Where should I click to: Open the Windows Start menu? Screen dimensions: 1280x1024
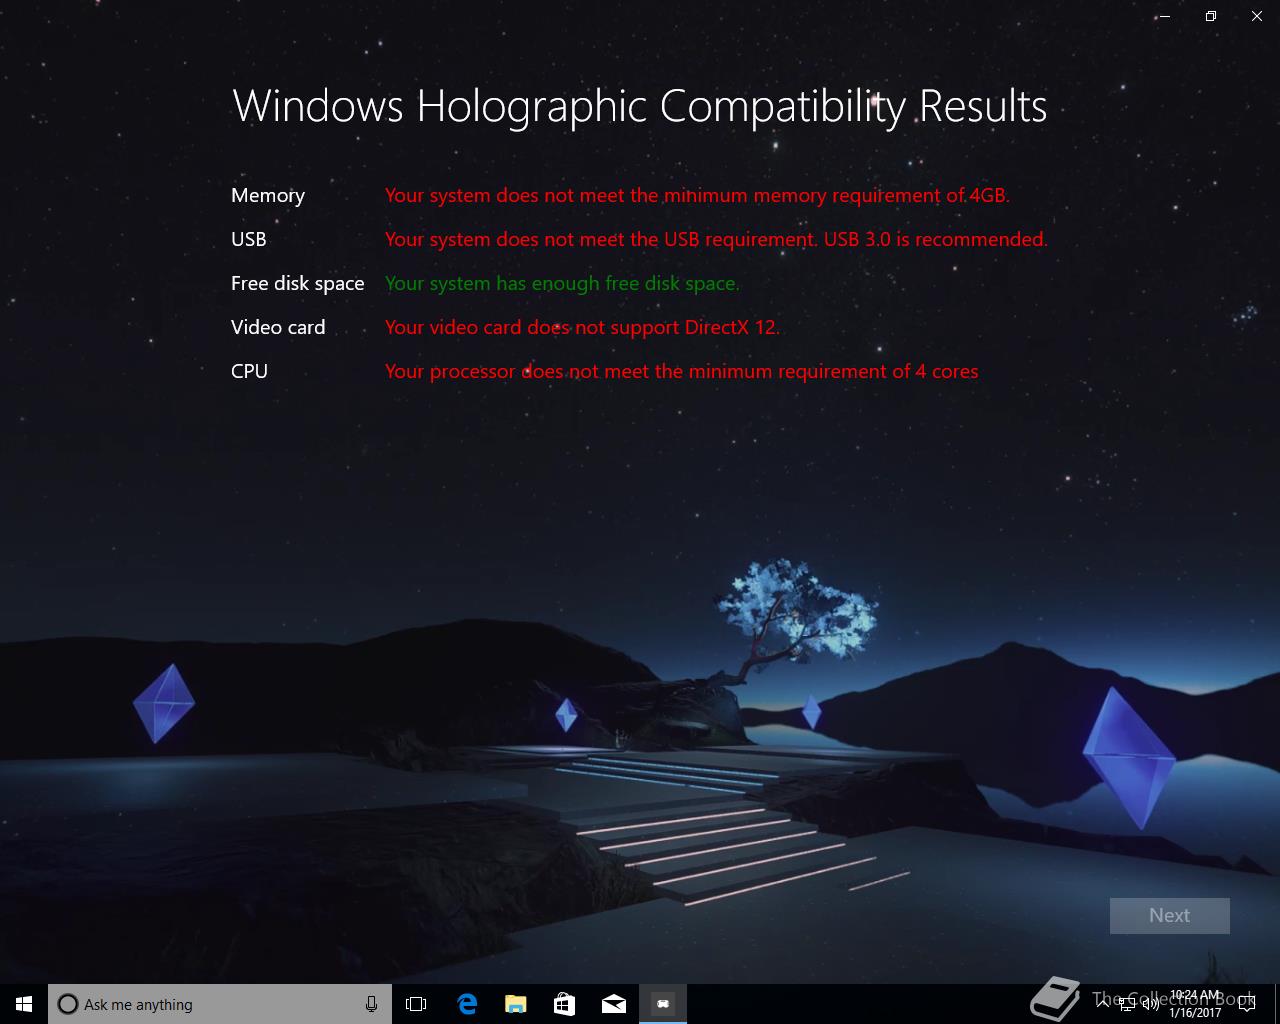pyautogui.click(x=24, y=1004)
